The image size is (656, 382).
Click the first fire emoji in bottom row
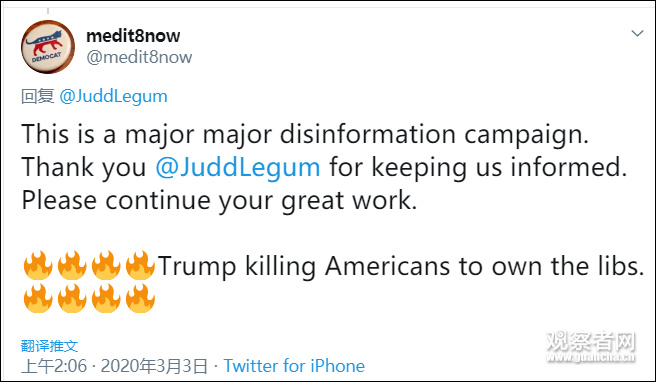[x=38, y=298]
